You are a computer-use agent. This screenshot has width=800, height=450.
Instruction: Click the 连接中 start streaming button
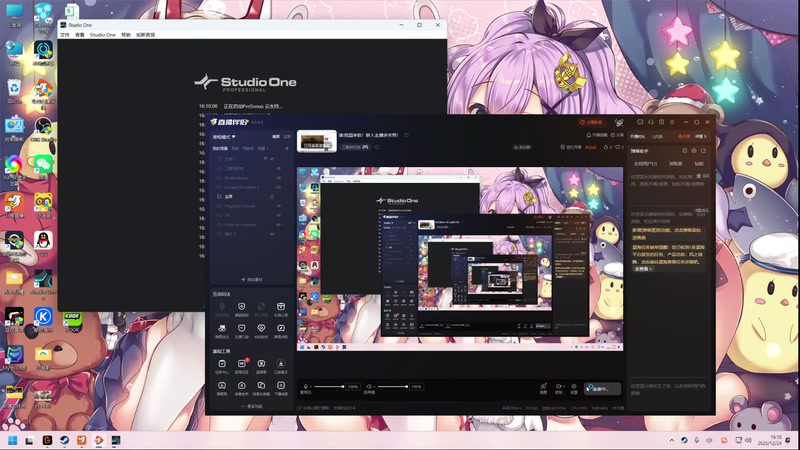point(603,389)
